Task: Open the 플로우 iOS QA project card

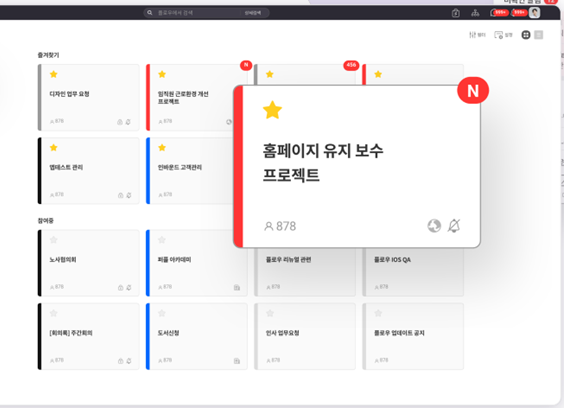Action: [413, 272]
